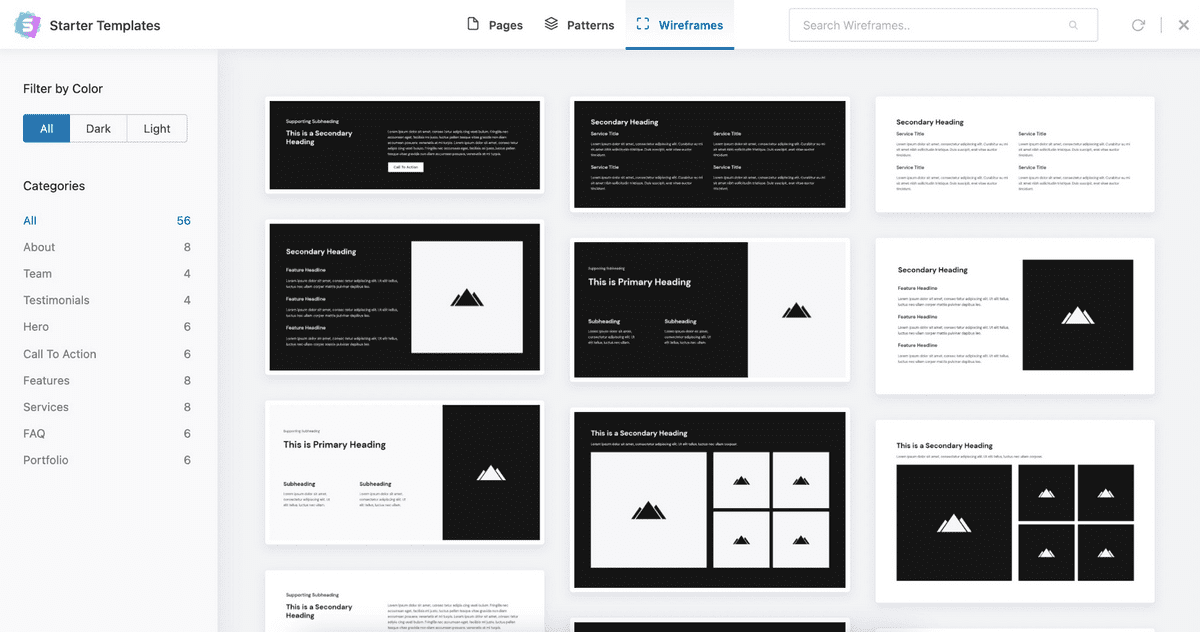
Task: Click the Starter Templates title
Action: (104, 25)
